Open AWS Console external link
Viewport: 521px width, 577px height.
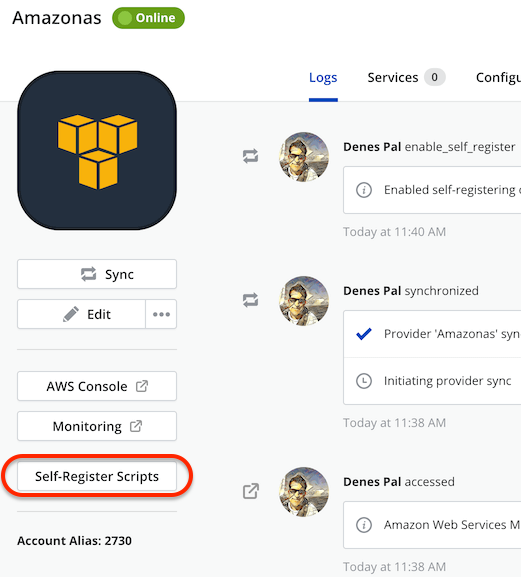tap(97, 386)
